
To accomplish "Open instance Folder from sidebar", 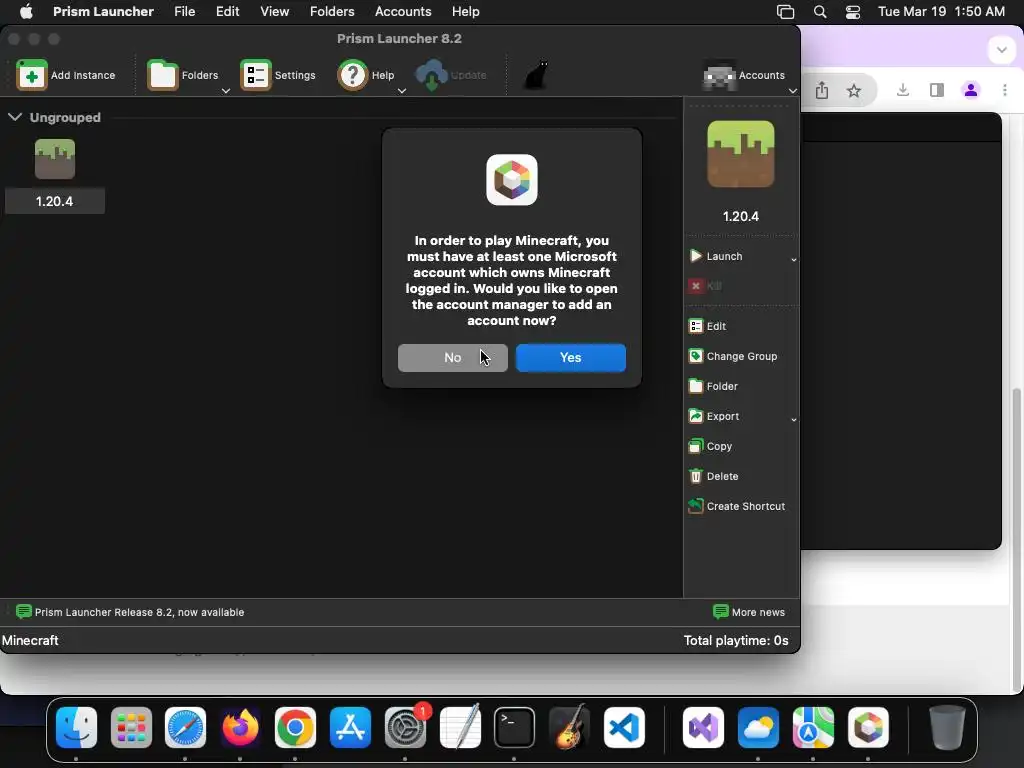I will click(713, 386).
